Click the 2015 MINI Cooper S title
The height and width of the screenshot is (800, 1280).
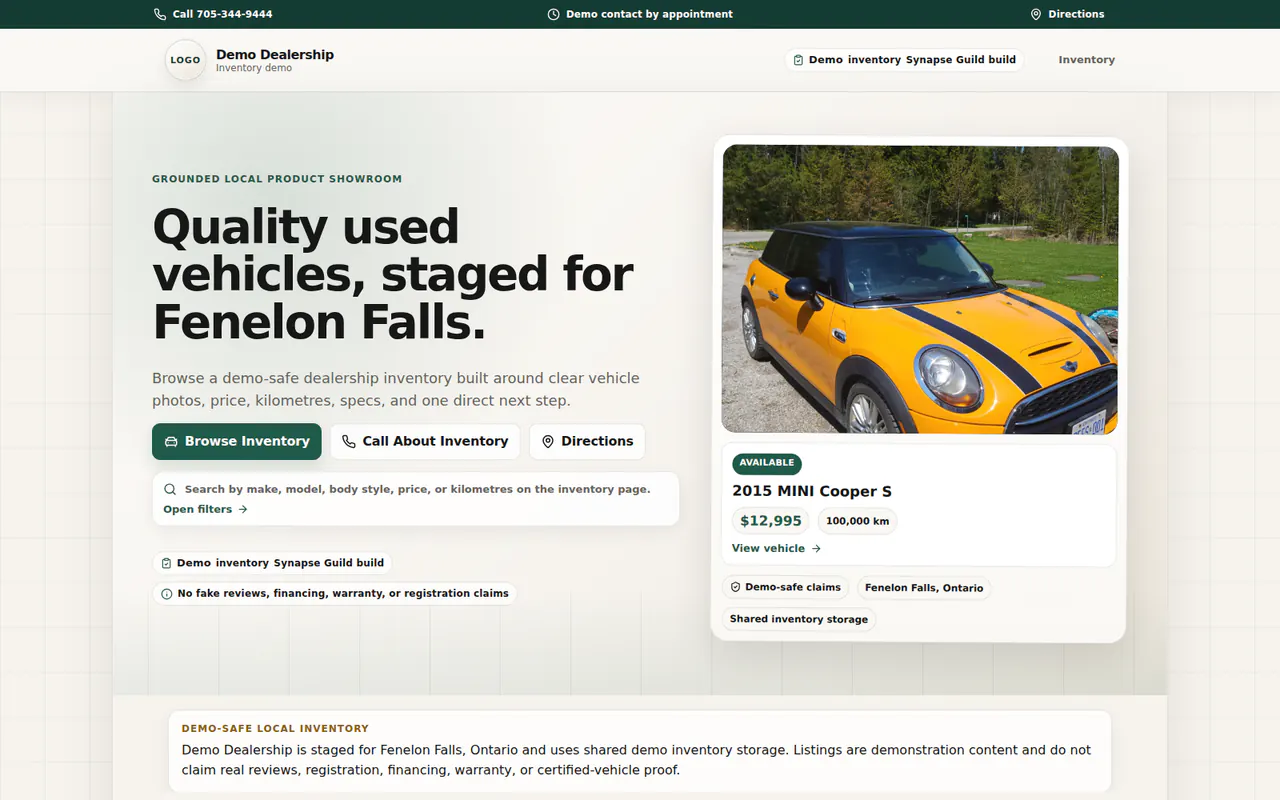812,491
